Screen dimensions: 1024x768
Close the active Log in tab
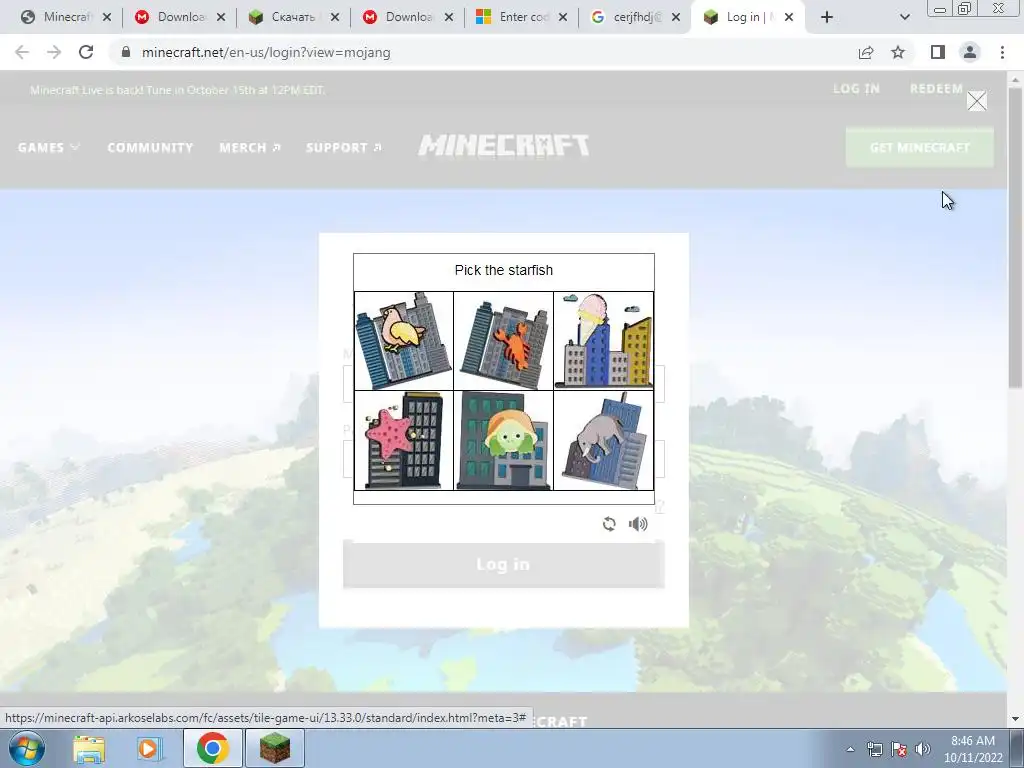tap(789, 17)
